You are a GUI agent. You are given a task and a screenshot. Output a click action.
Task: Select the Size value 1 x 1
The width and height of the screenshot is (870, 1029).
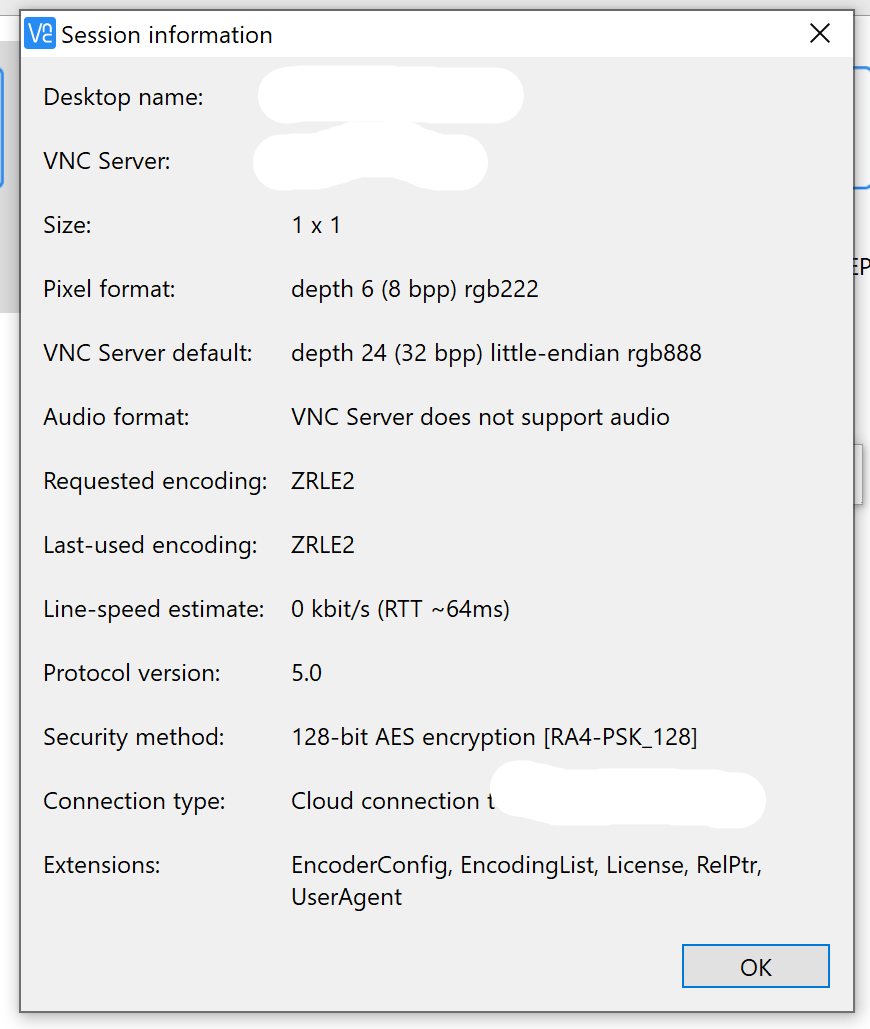click(316, 225)
